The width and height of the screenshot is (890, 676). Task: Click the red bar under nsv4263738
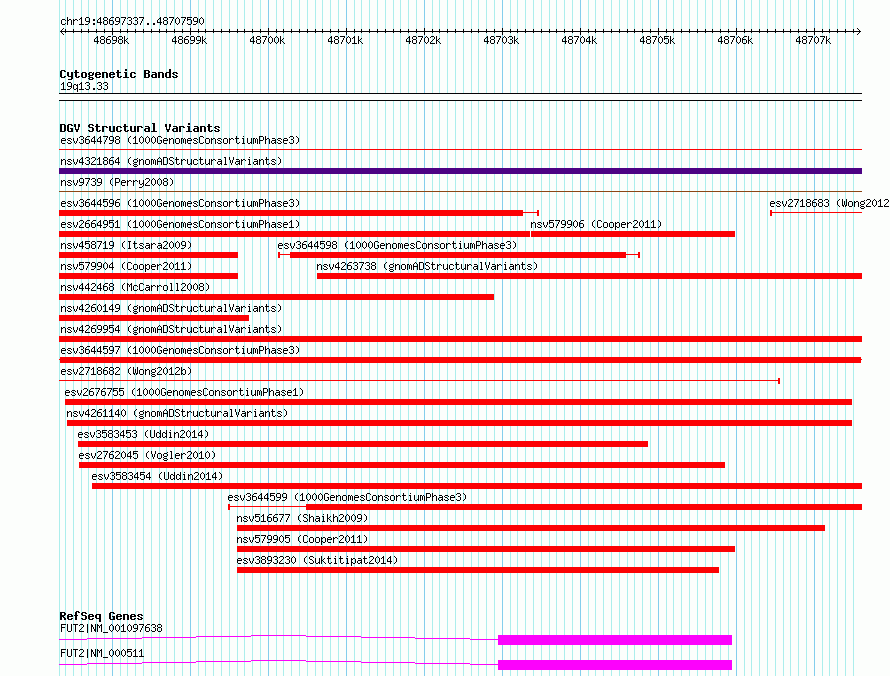[589, 276]
